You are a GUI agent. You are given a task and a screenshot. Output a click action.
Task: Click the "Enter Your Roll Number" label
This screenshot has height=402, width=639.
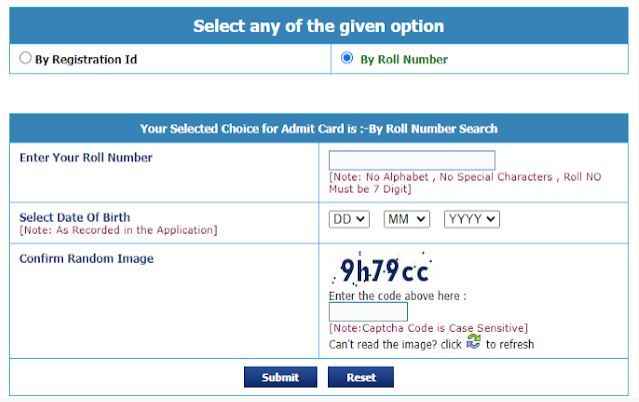click(86, 157)
